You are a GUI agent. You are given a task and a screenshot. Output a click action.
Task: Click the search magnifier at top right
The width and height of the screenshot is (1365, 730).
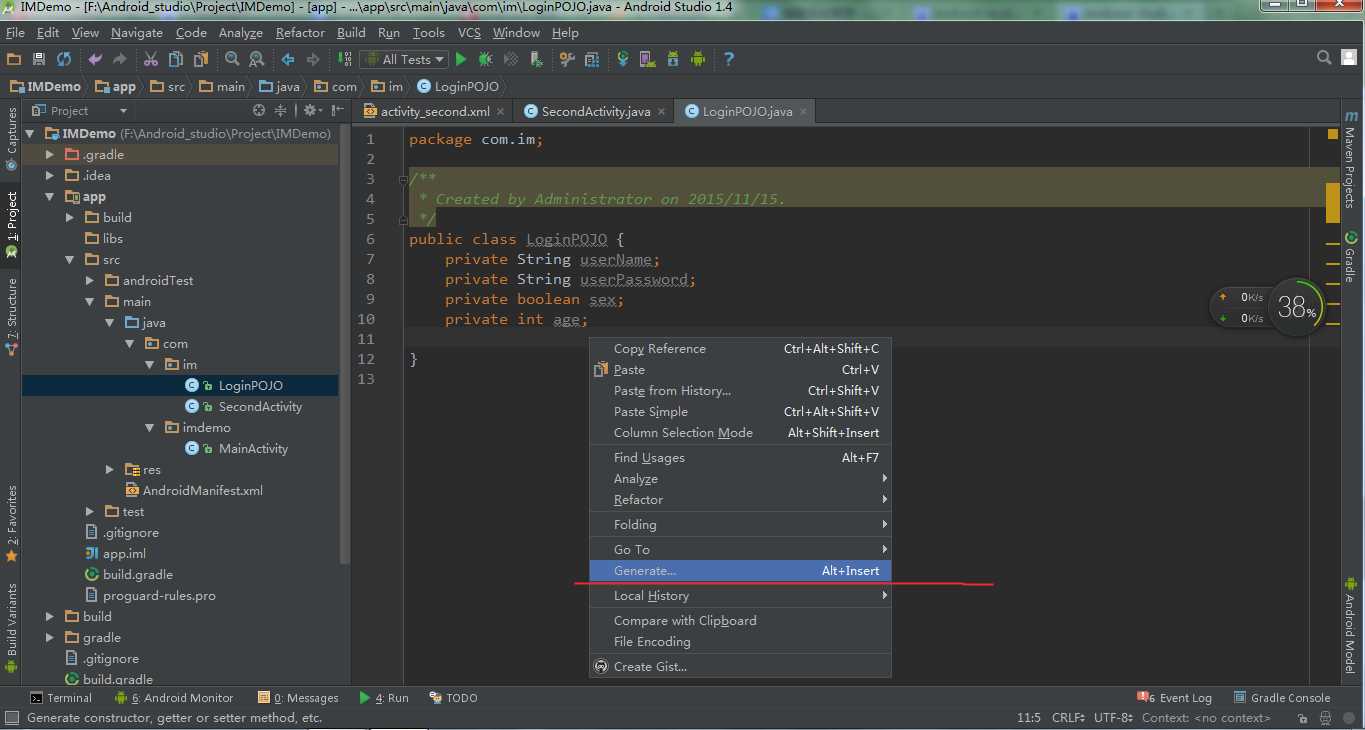pyautogui.click(x=1324, y=58)
